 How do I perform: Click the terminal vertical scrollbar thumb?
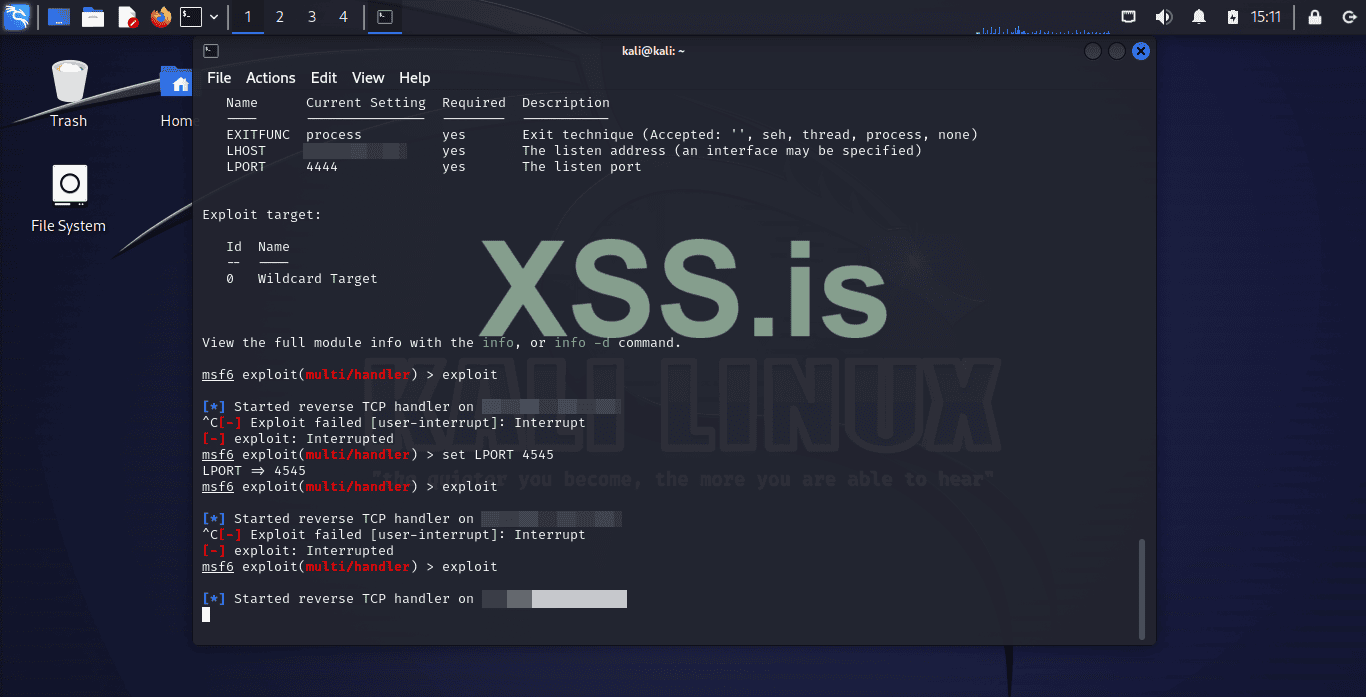click(1143, 588)
